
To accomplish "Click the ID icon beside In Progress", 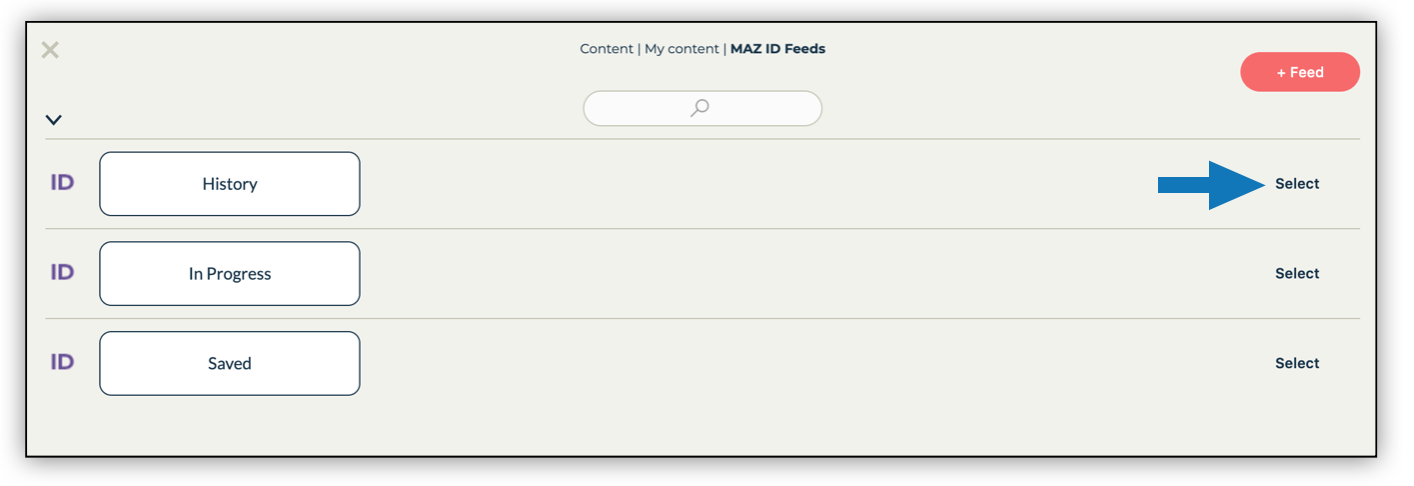I will [x=62, y=272].
